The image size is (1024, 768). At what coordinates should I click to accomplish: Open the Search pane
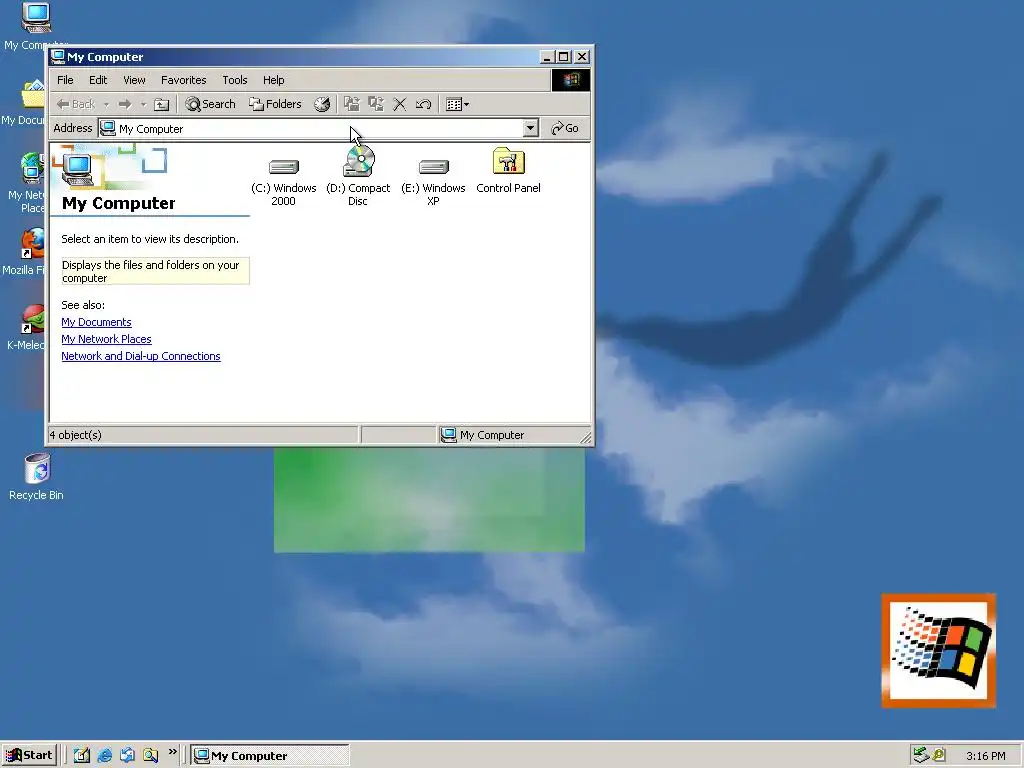pos(210,104)
